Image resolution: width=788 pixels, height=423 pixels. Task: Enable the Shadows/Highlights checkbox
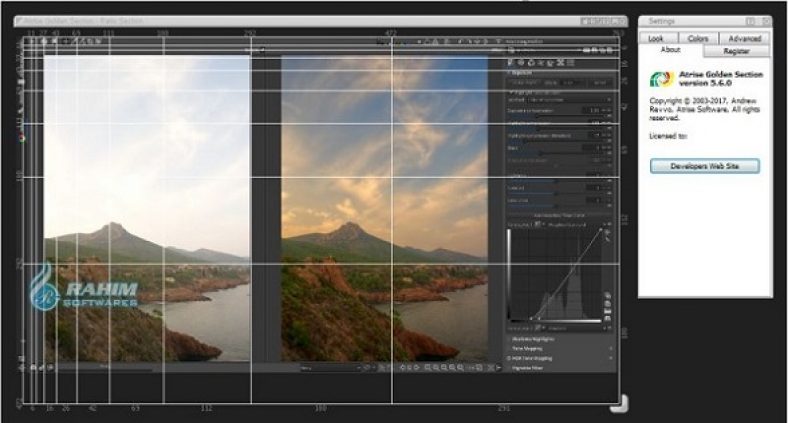click(x=510, y=339)
